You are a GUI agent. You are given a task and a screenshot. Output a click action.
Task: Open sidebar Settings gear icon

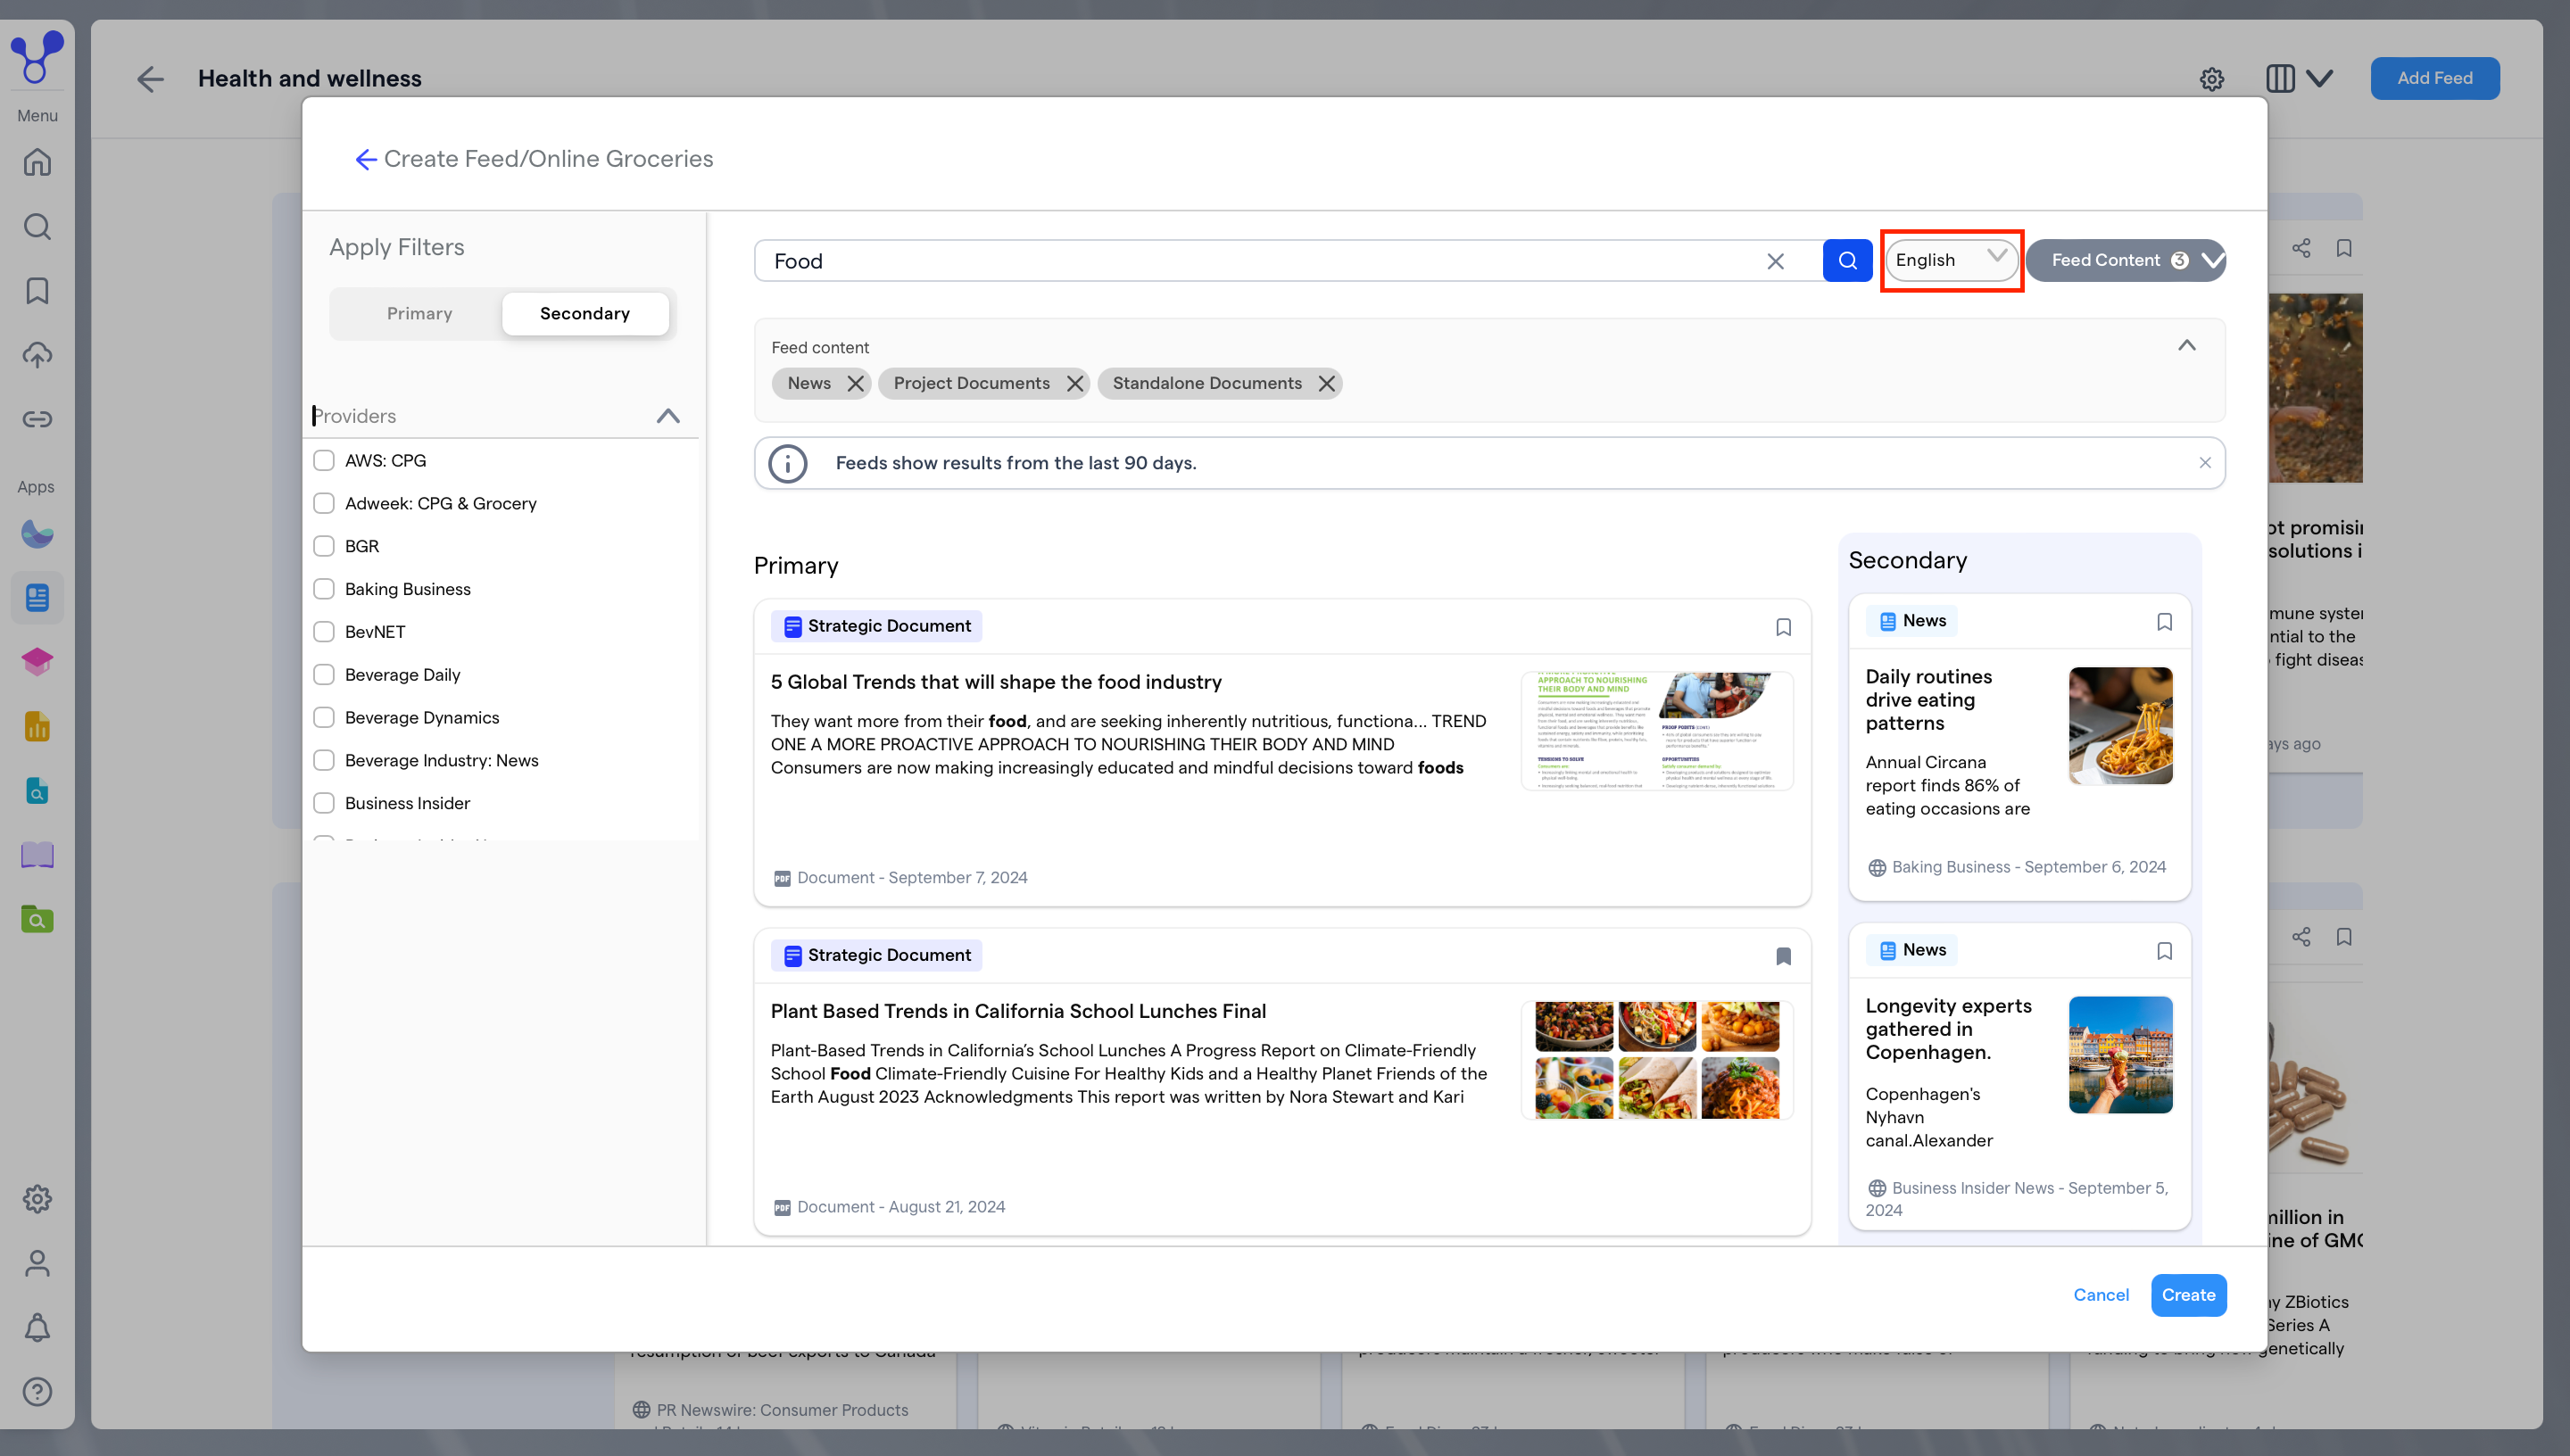(37, 1199)
